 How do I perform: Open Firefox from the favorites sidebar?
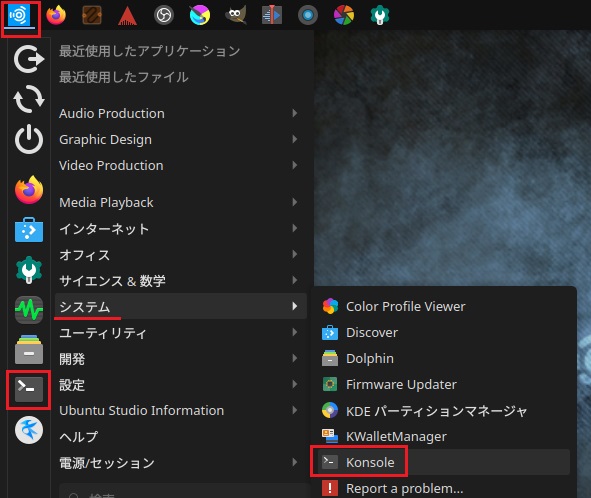click(29, 190)
